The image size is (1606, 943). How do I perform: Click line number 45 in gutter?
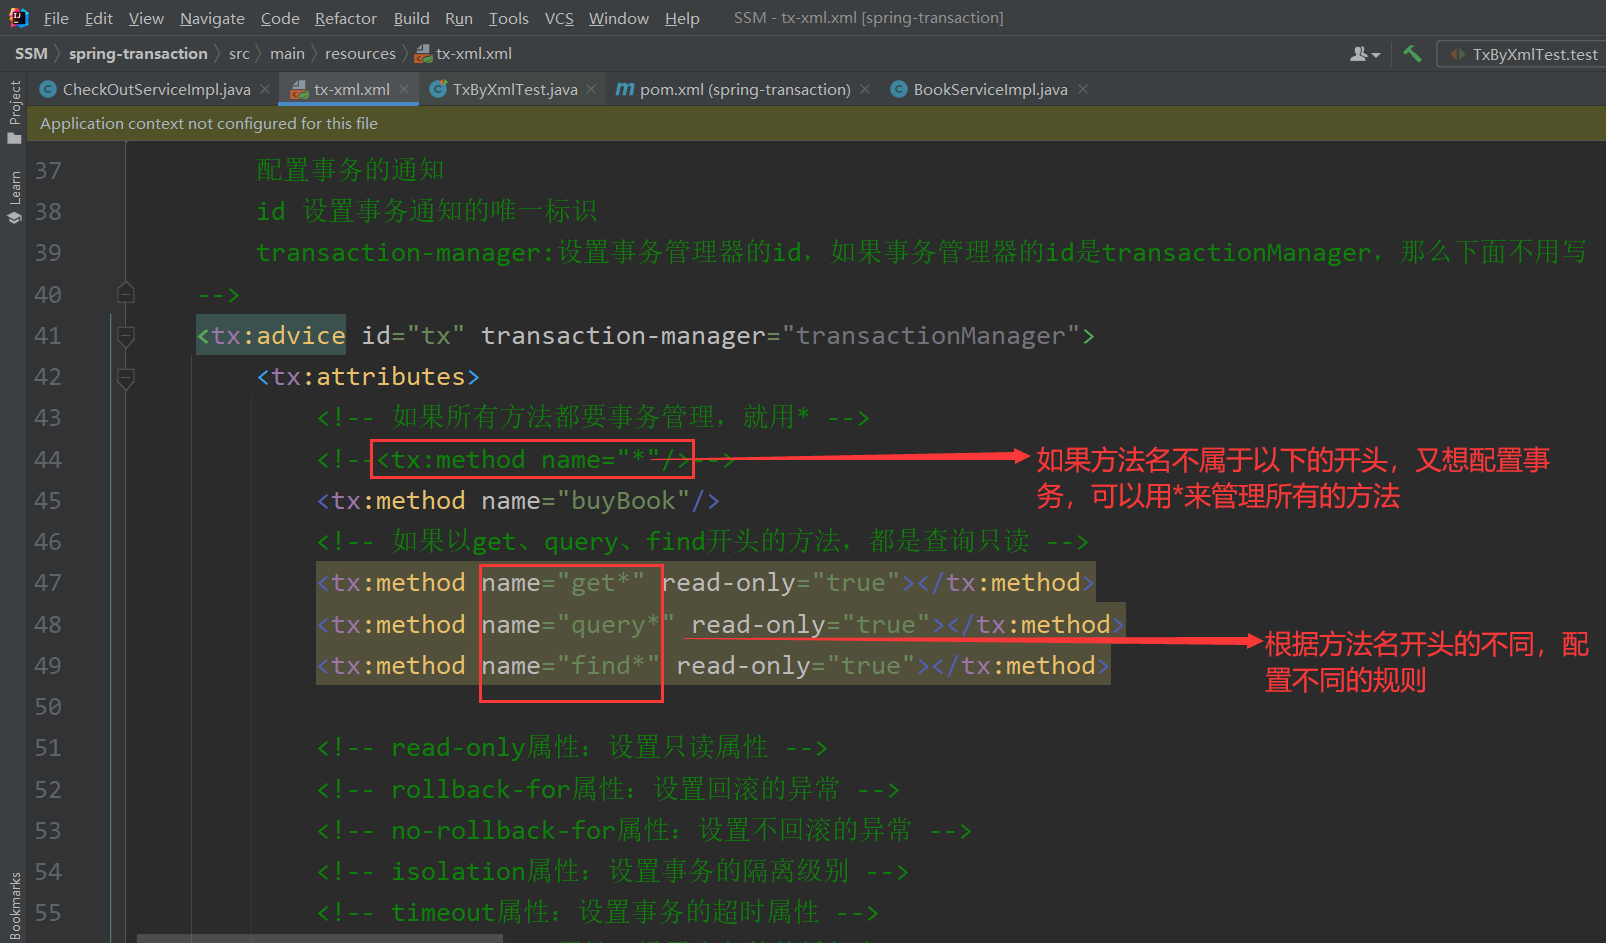click(x=48, y=500)
